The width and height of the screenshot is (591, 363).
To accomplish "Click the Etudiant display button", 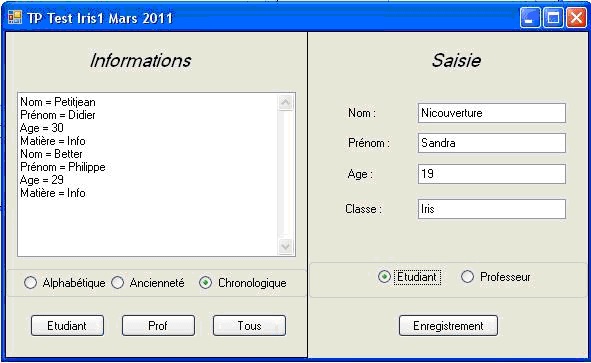I will point(67,326).
